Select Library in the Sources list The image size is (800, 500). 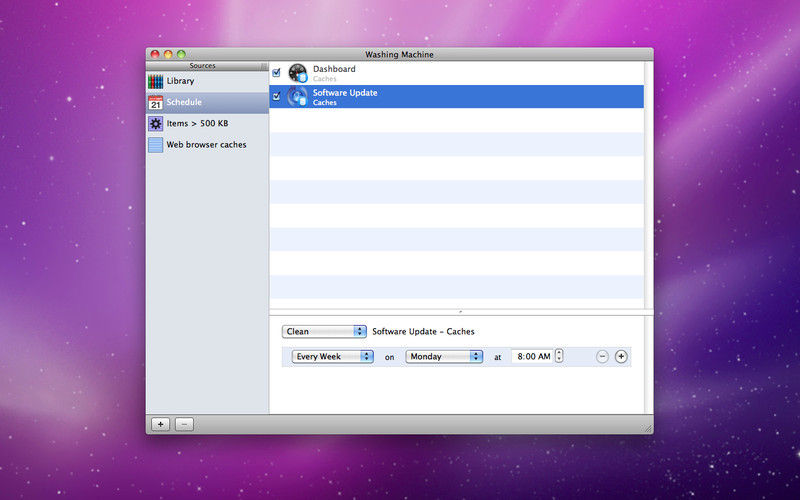pyautogui.click(x=207, y=81)
